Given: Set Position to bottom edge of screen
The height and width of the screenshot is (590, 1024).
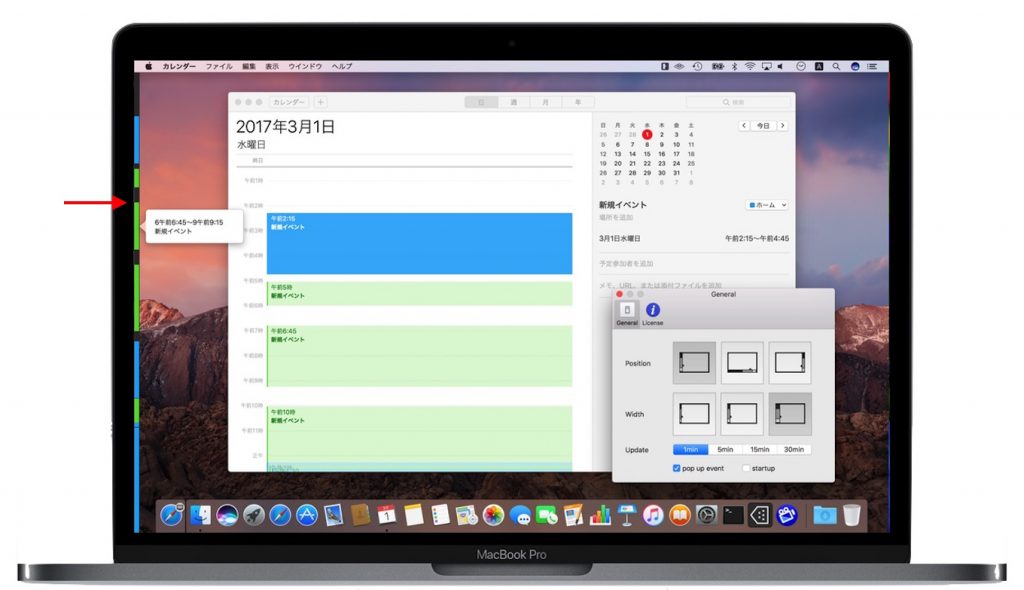Looking at the screenshot, I should (742, 363).
